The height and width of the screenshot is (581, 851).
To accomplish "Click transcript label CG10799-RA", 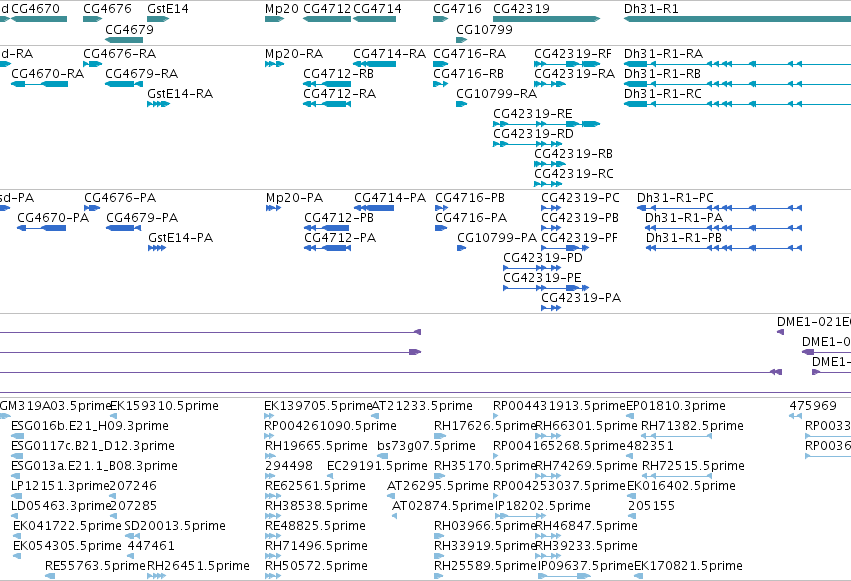I will pos(496,93).
